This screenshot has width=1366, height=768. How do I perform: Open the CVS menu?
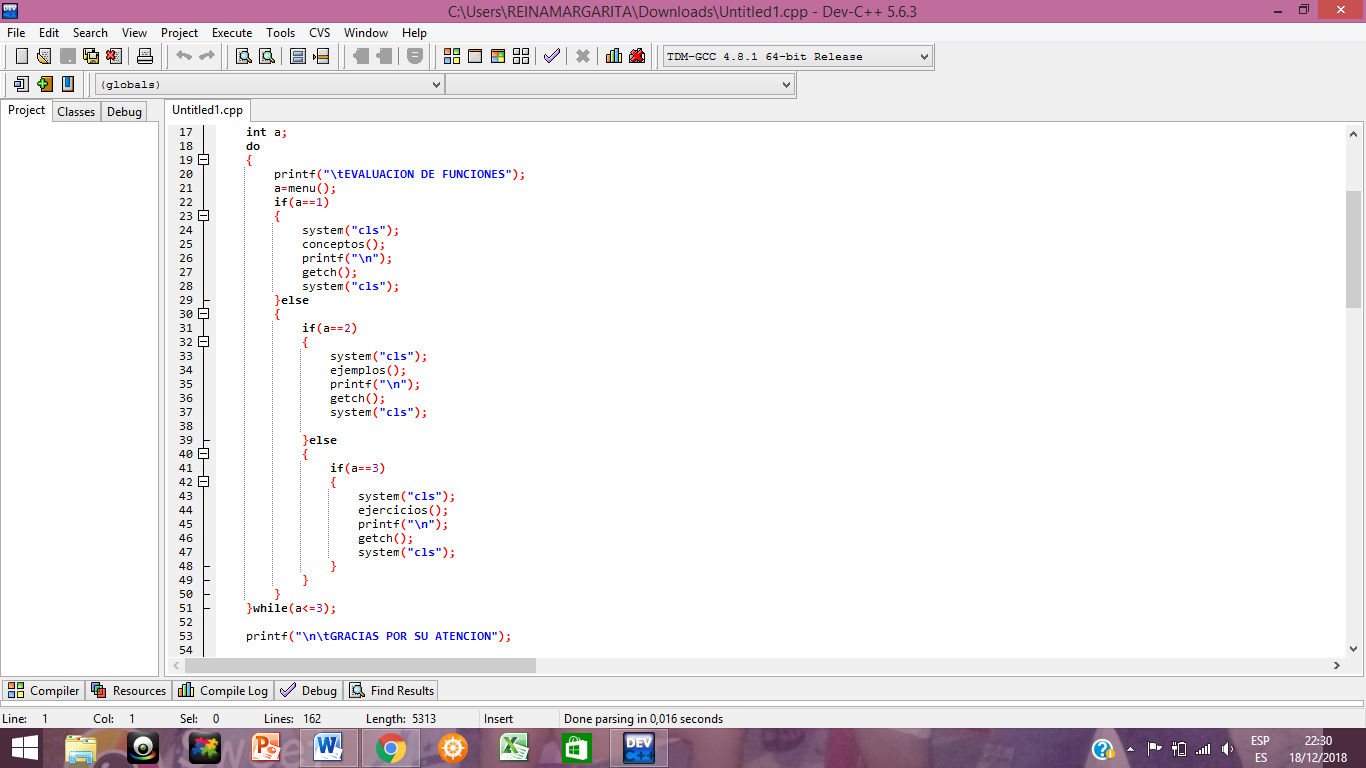pyautogui.click(x=319, y=33)
